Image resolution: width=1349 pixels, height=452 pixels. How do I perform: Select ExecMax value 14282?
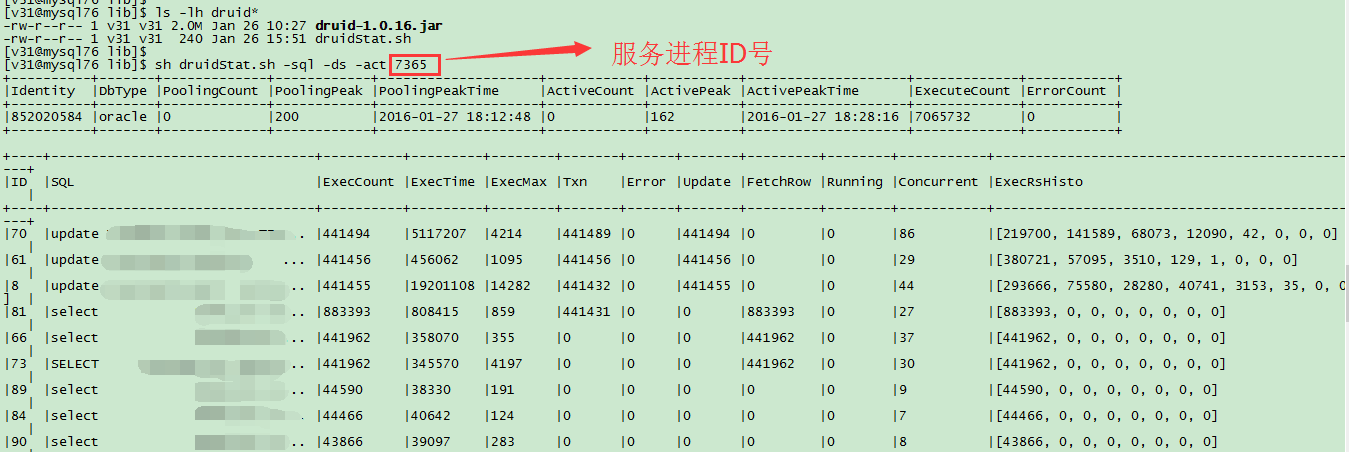(510, 286)
